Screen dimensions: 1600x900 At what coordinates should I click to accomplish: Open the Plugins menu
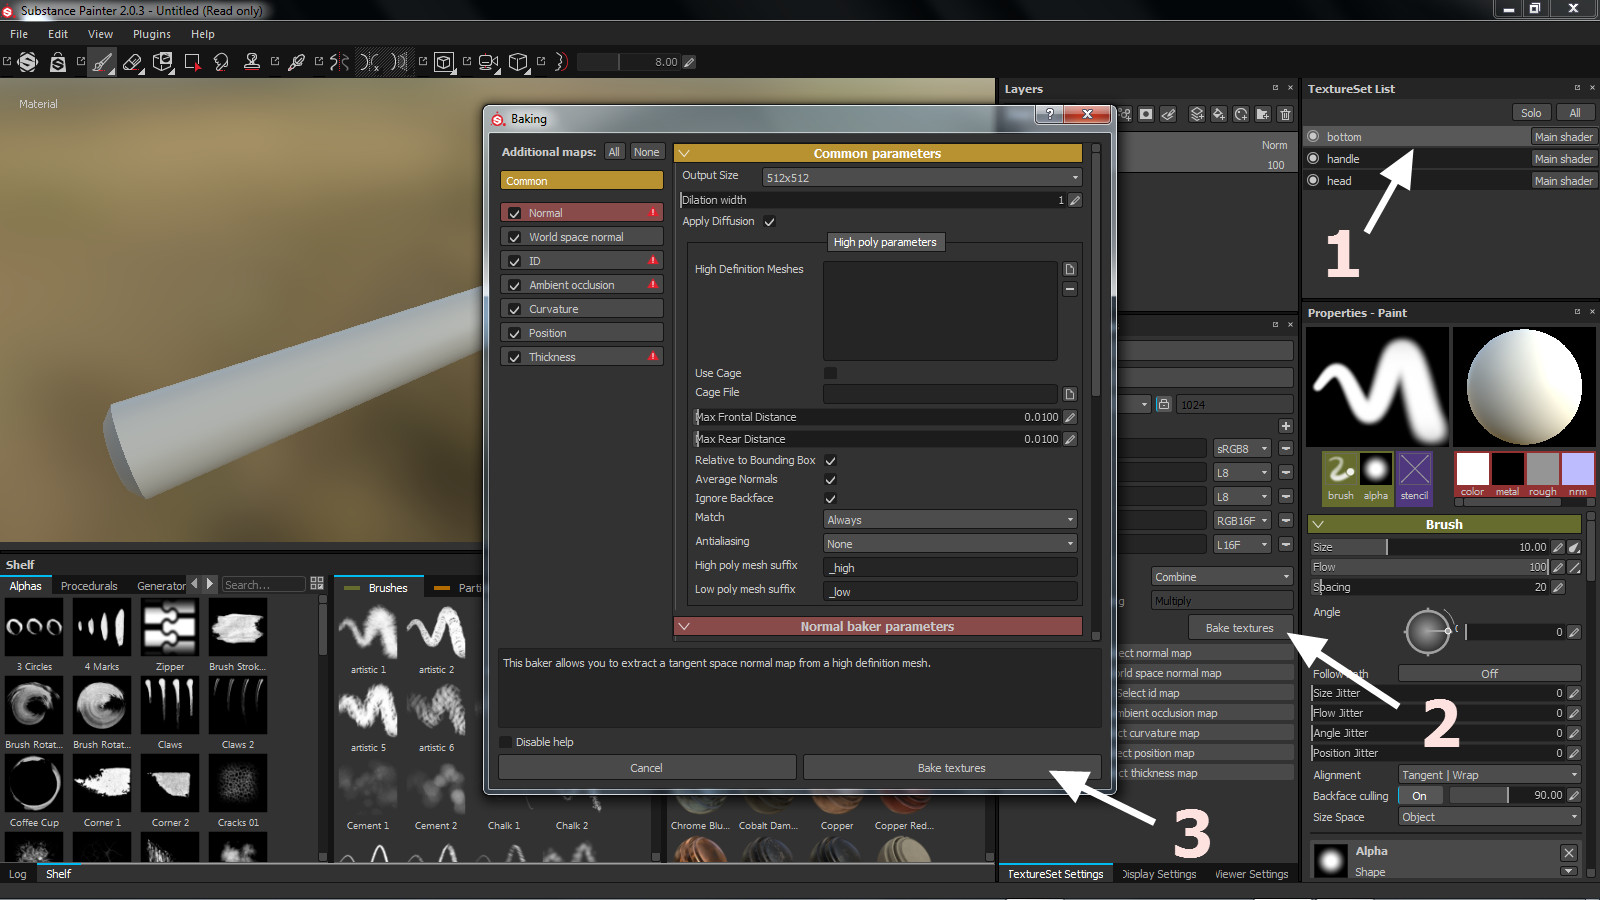pyautogui.click(x=151, y=34)
